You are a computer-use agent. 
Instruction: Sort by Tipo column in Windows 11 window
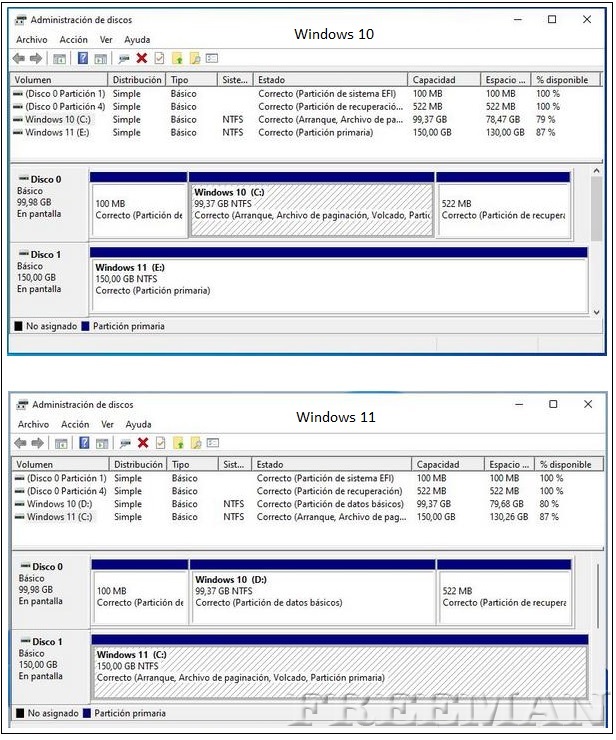click(193, 464)
